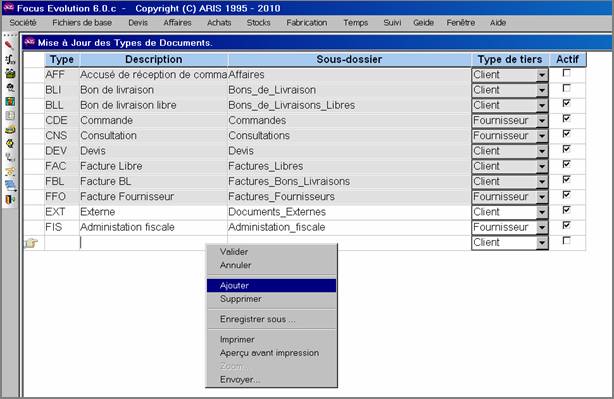Click the Mise à Jour window title icon

point(30,42)
